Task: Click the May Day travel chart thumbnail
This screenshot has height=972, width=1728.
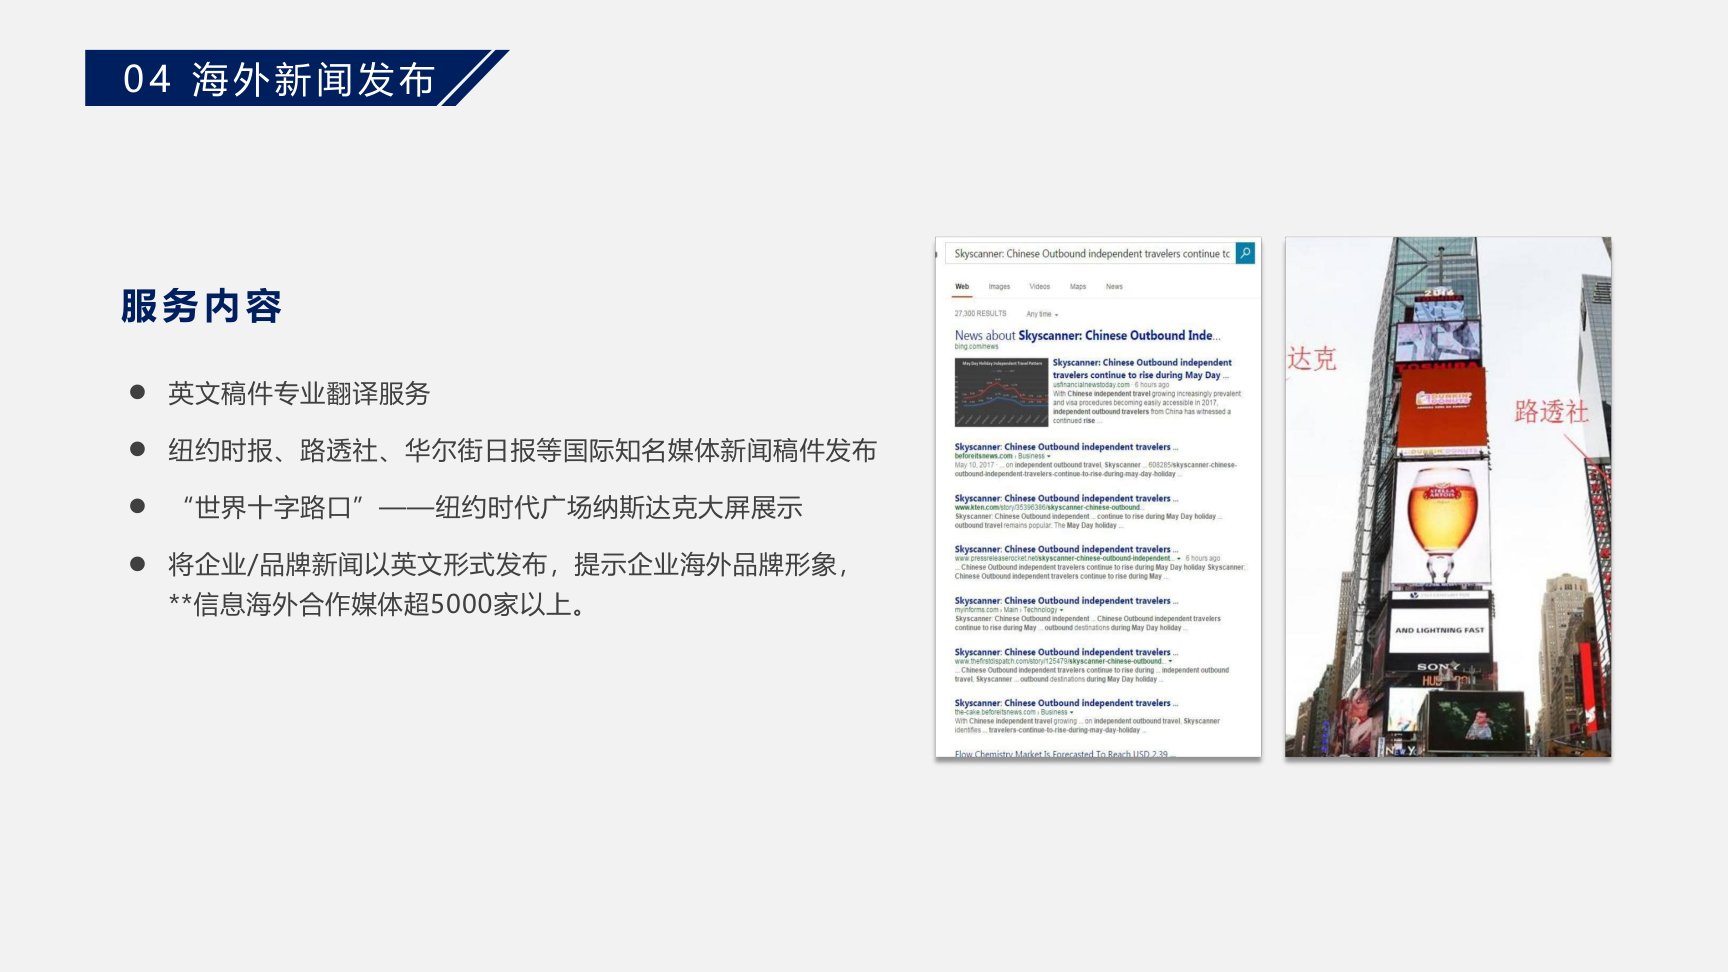Action: pos(1001,392)
